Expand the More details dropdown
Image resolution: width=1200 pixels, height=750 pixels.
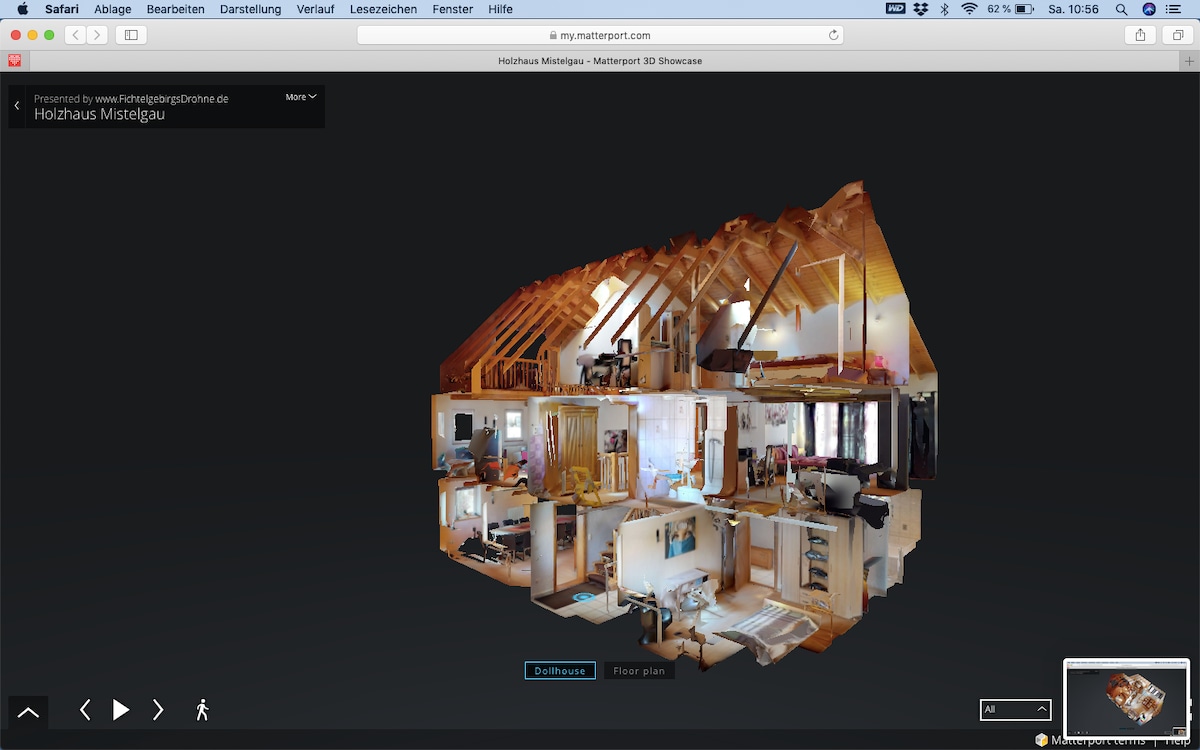tap(300, 97)
